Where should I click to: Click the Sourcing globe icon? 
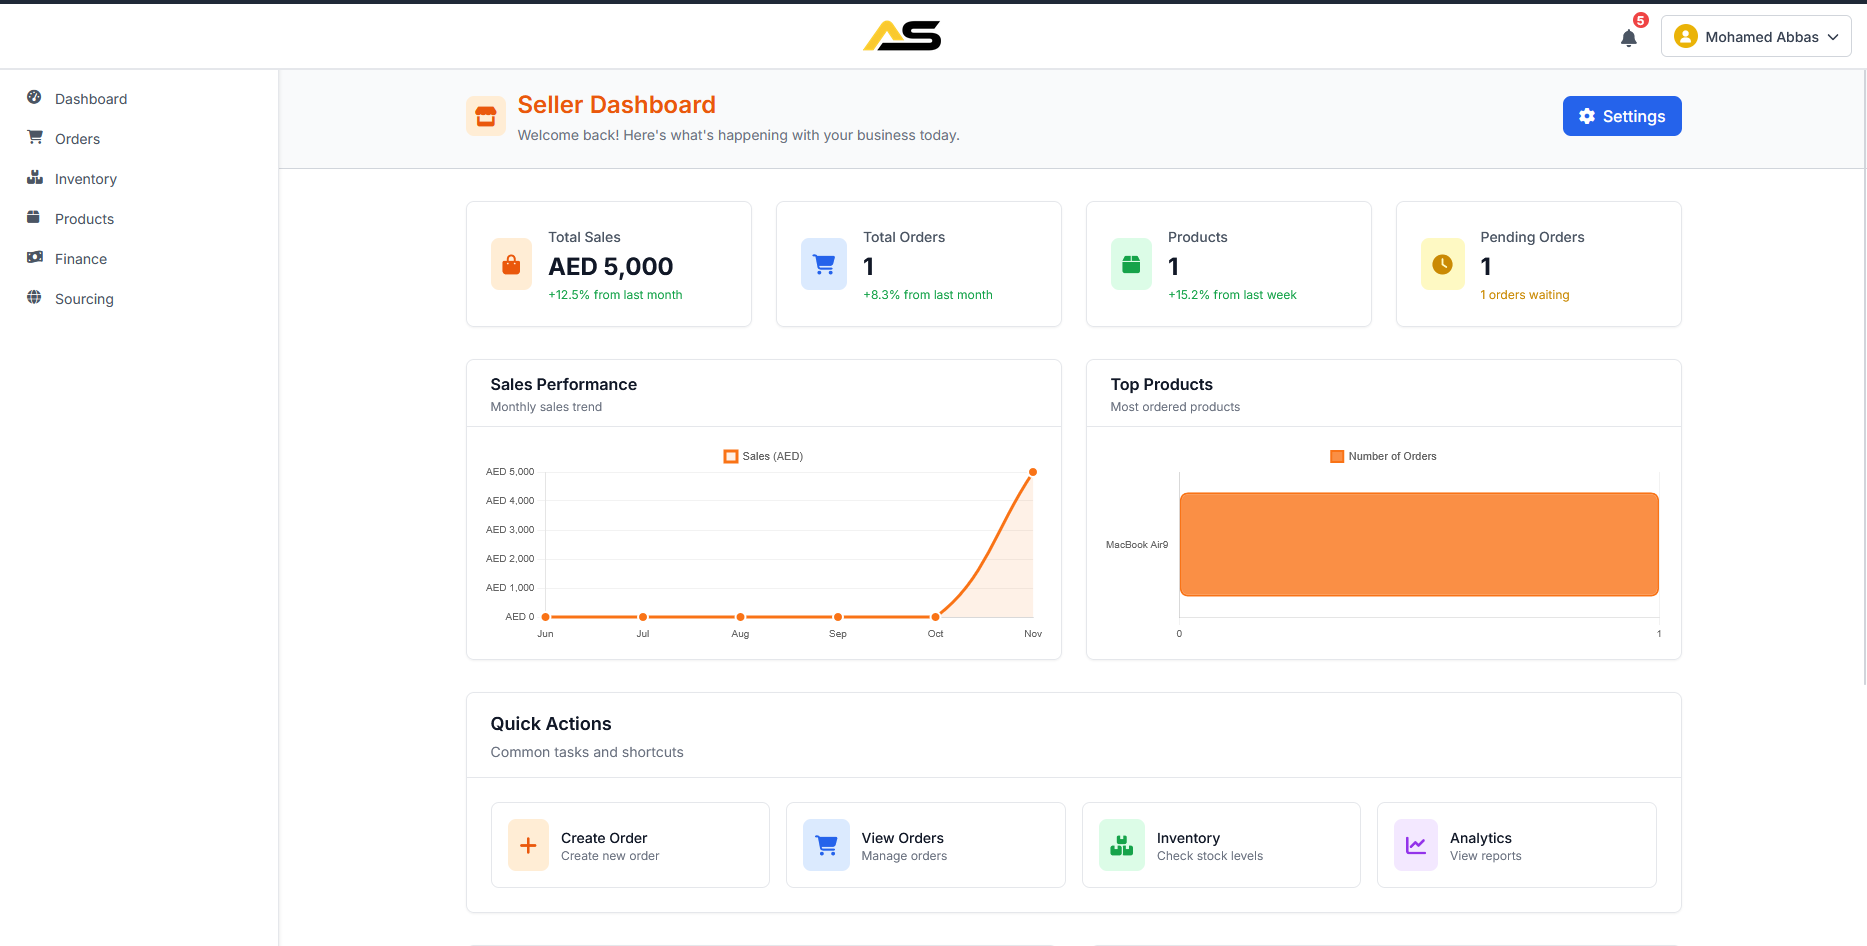point(33,297)
